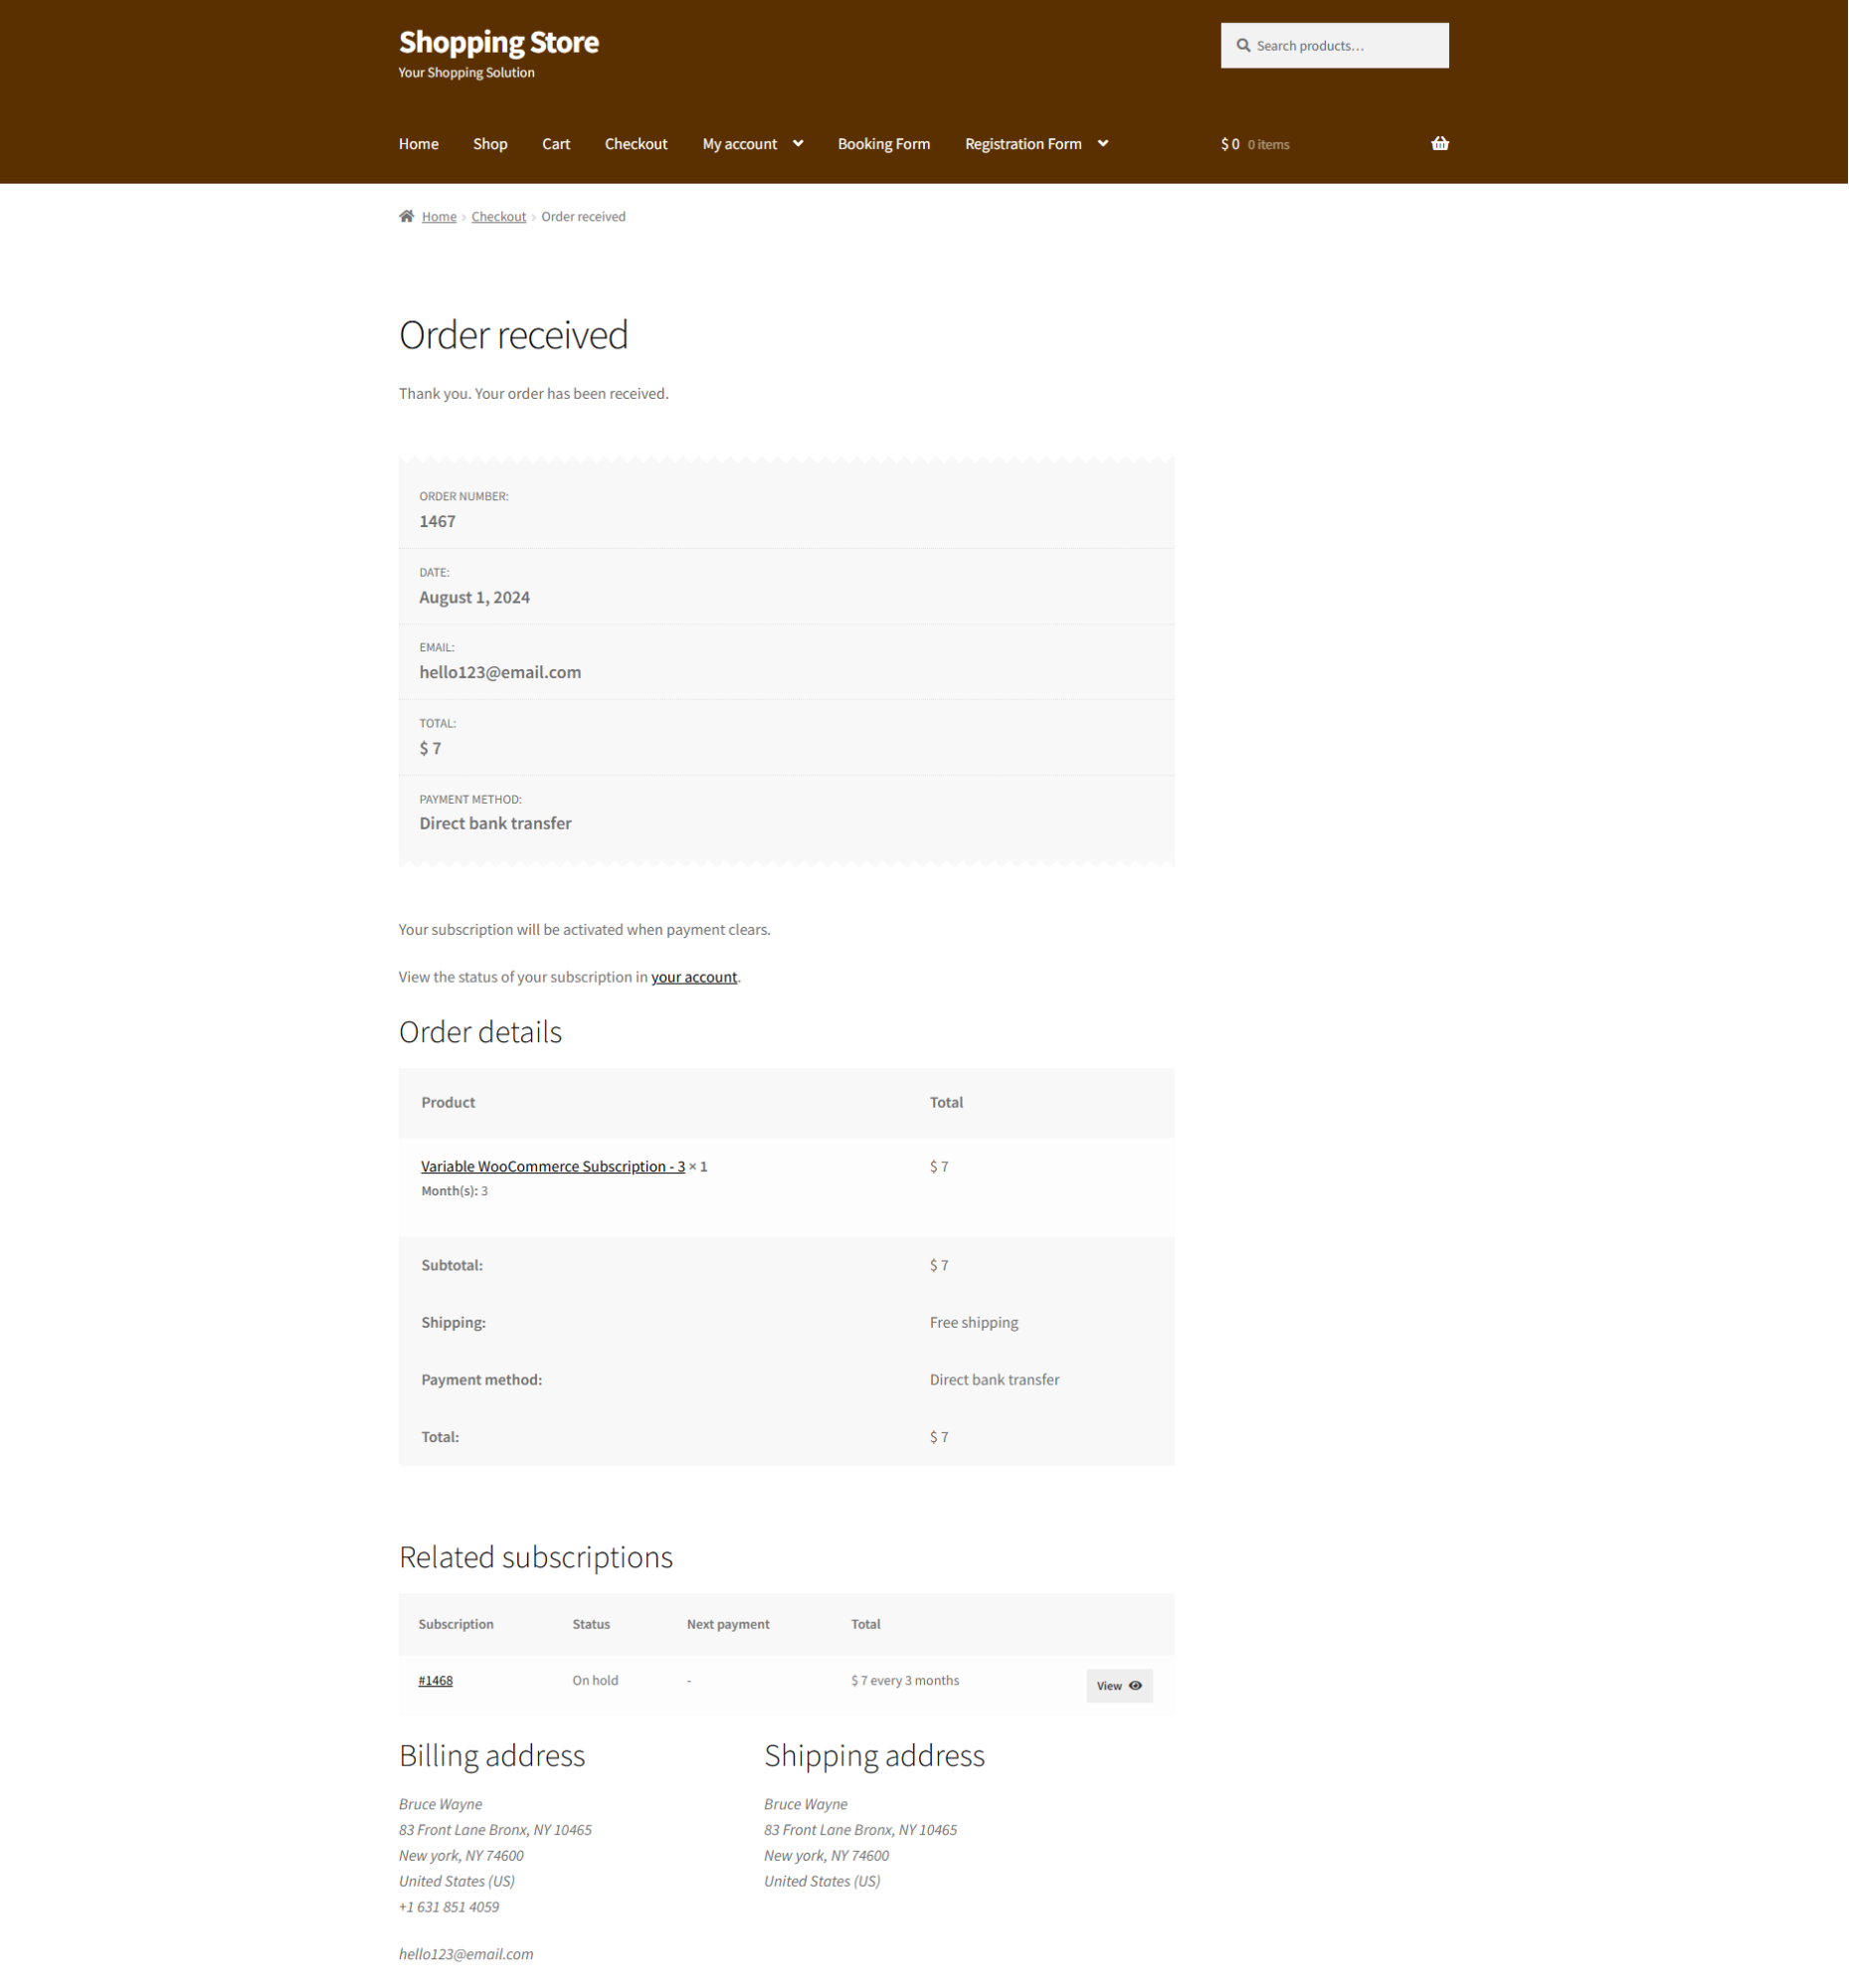The width and height of the screenshot is (1849, 1988).
Task: Click the shopping basket icon
Action: click(1440, 144)
